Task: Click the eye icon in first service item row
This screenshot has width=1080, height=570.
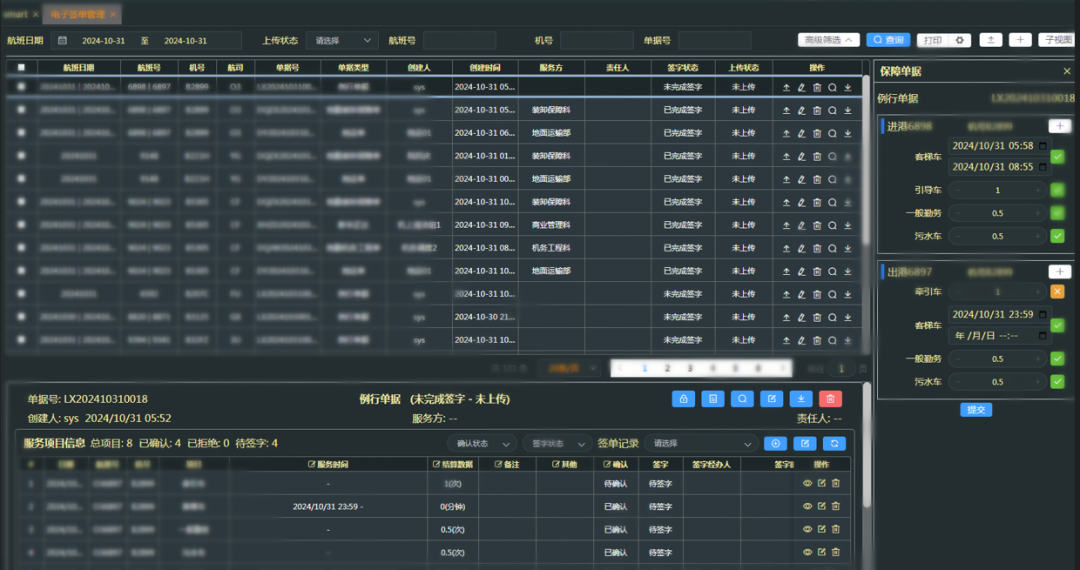Action: (807, 483)
